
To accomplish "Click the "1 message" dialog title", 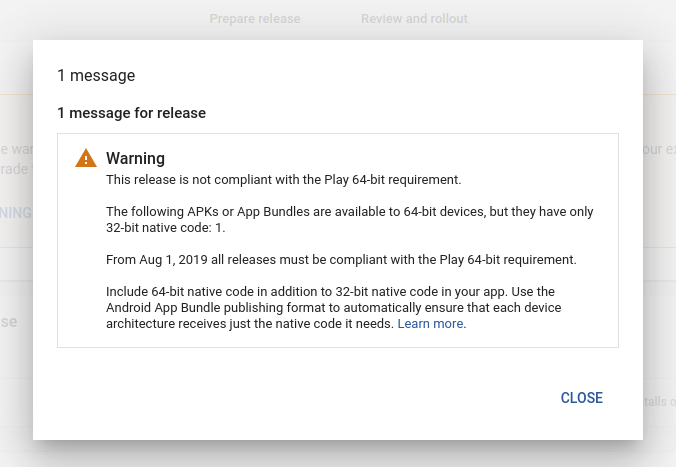I will 96,75.
